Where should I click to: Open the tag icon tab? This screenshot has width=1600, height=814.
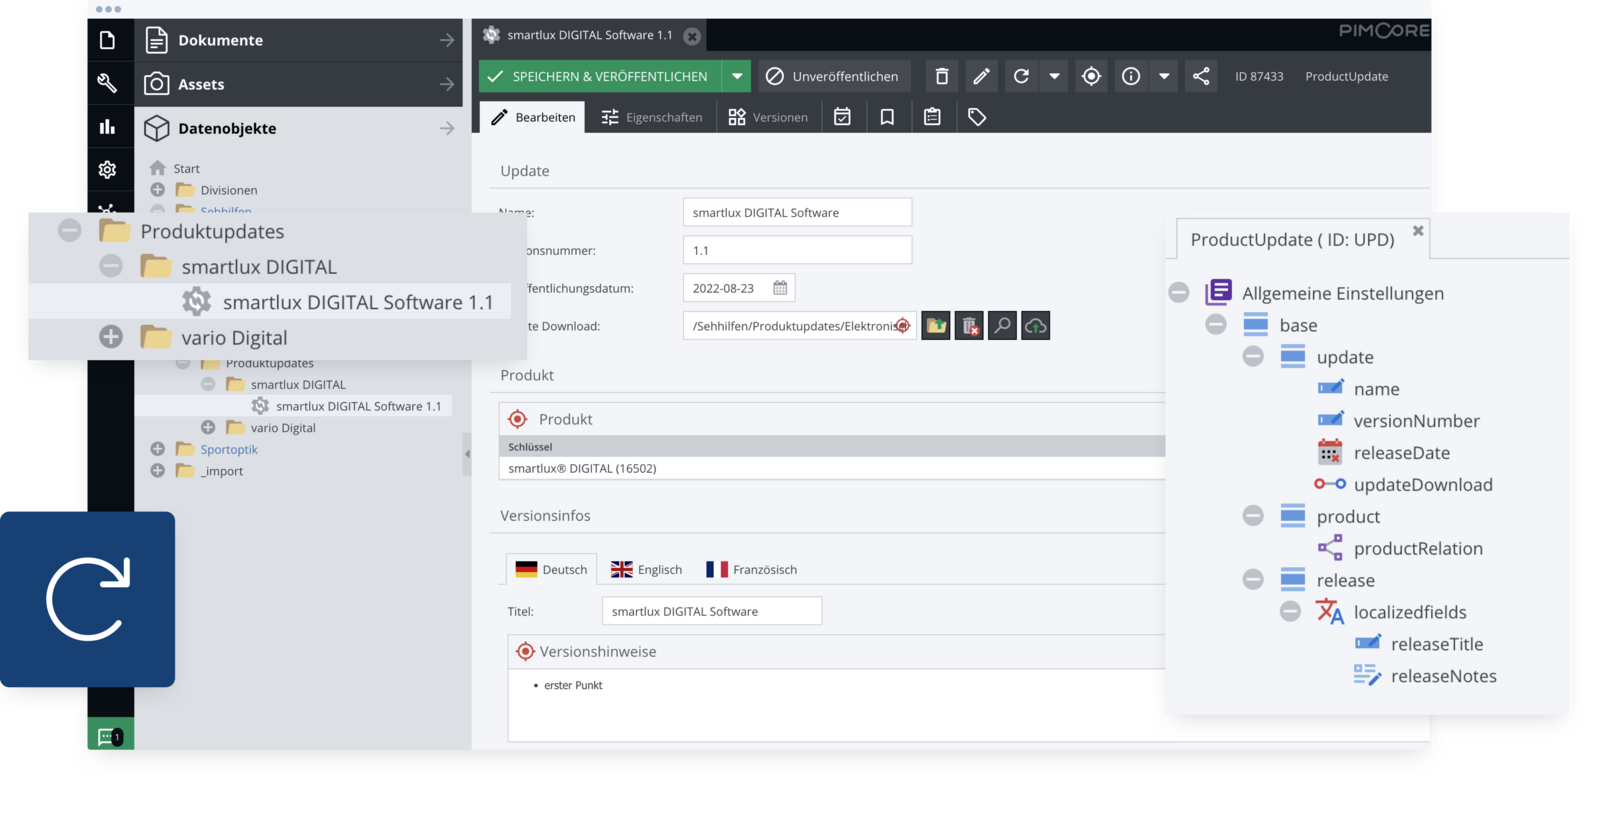tap(977, 117)
